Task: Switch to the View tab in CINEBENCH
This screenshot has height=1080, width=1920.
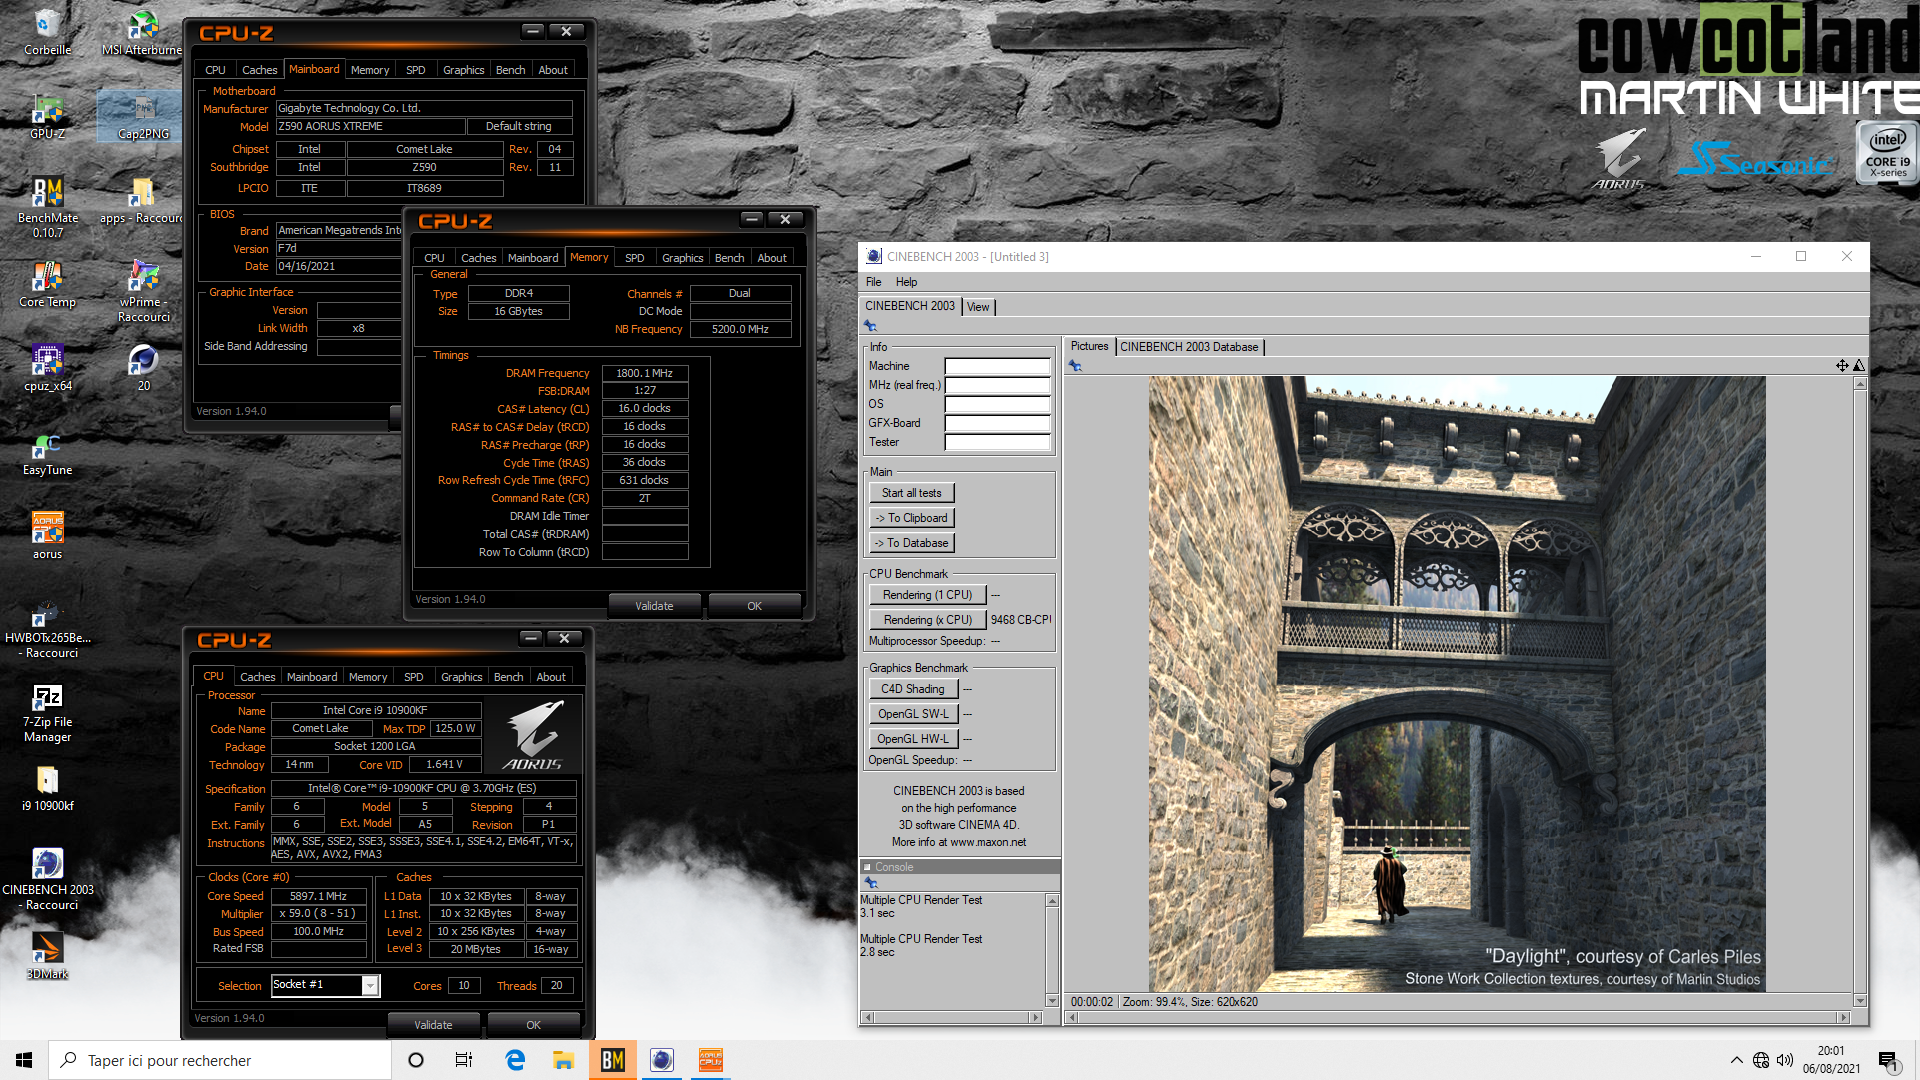Action: pos(978,307)
